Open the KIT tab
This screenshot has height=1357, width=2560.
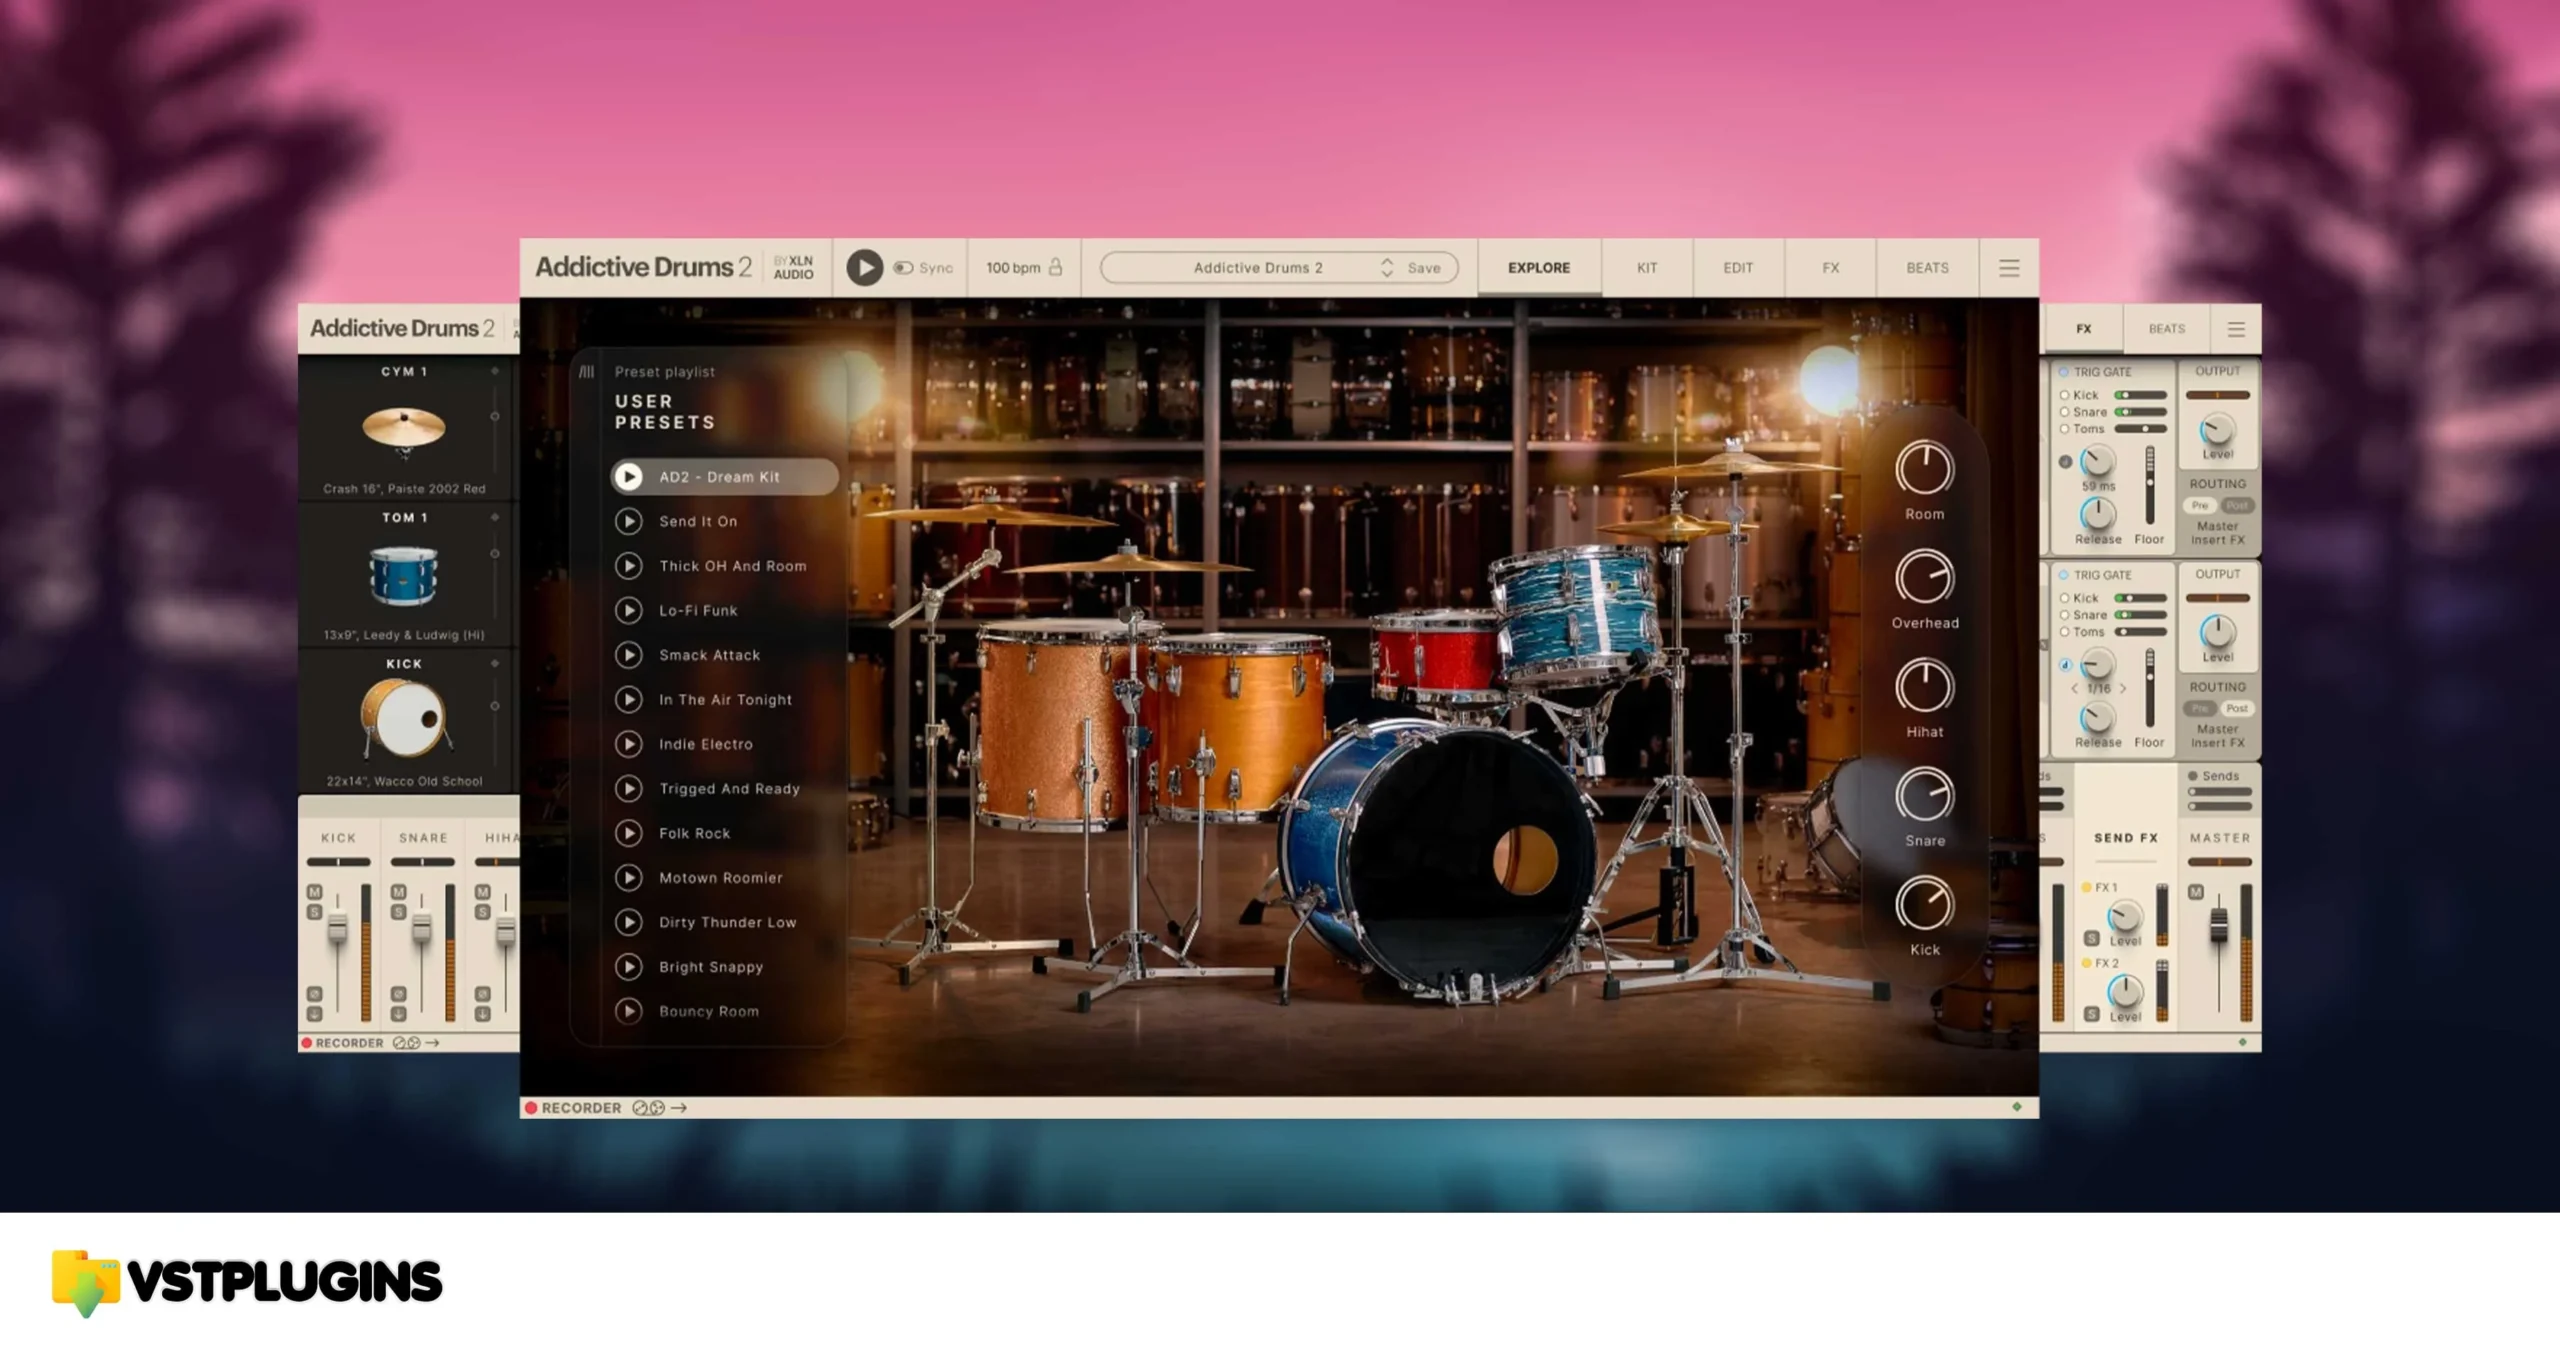point(1647,268)
